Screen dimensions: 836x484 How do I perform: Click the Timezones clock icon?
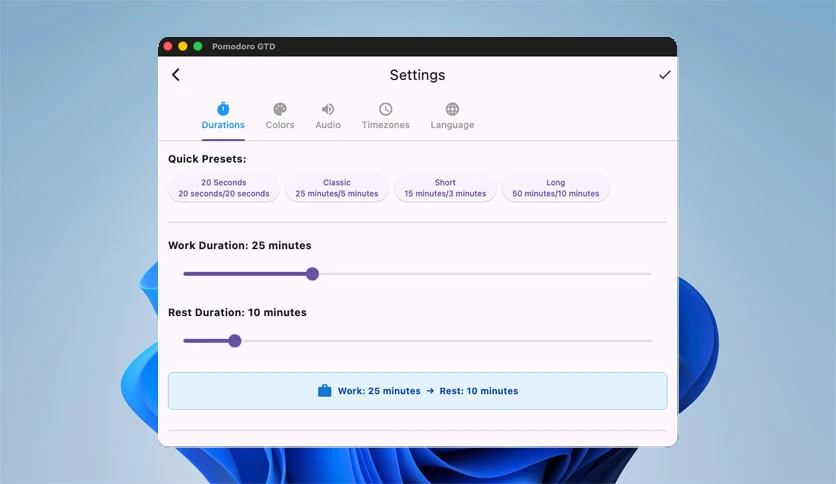click(385, 109)
